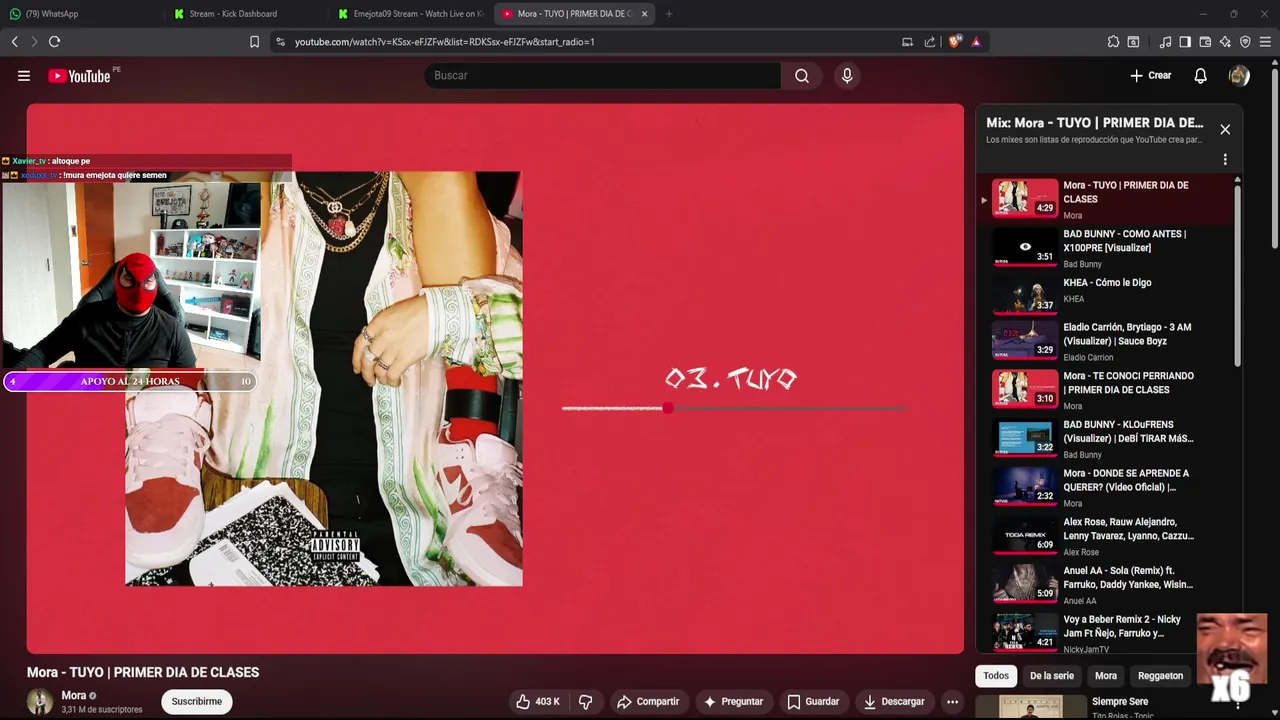Go forward with browser forward arrow
The width and height of the screenshot is (1280, 720).
click(34, 42)
